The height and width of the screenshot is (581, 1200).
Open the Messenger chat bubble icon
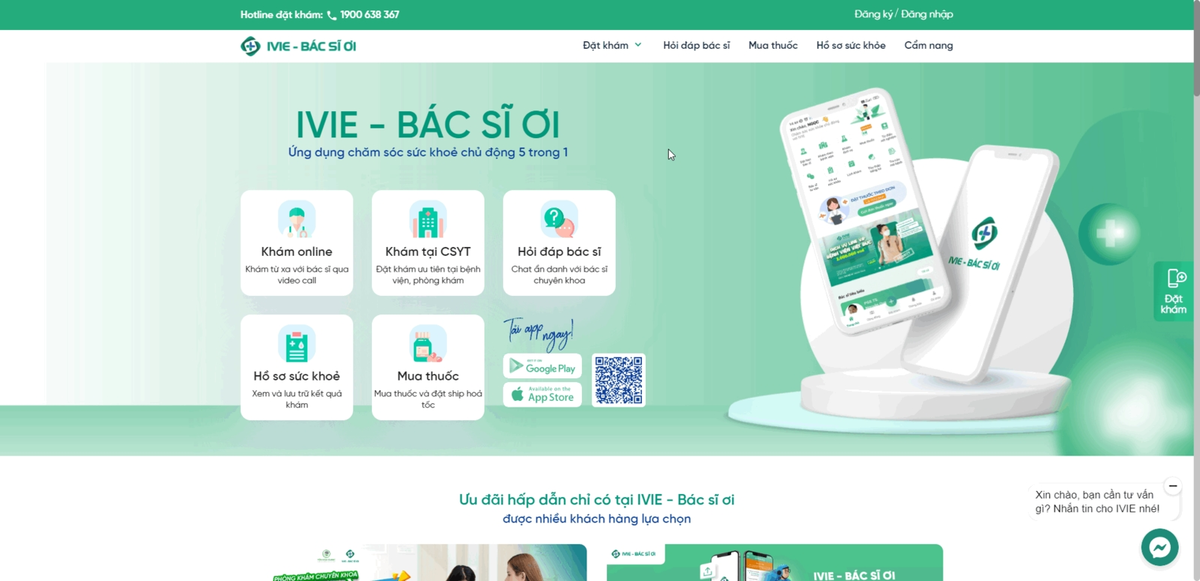tap(1160, 547)
